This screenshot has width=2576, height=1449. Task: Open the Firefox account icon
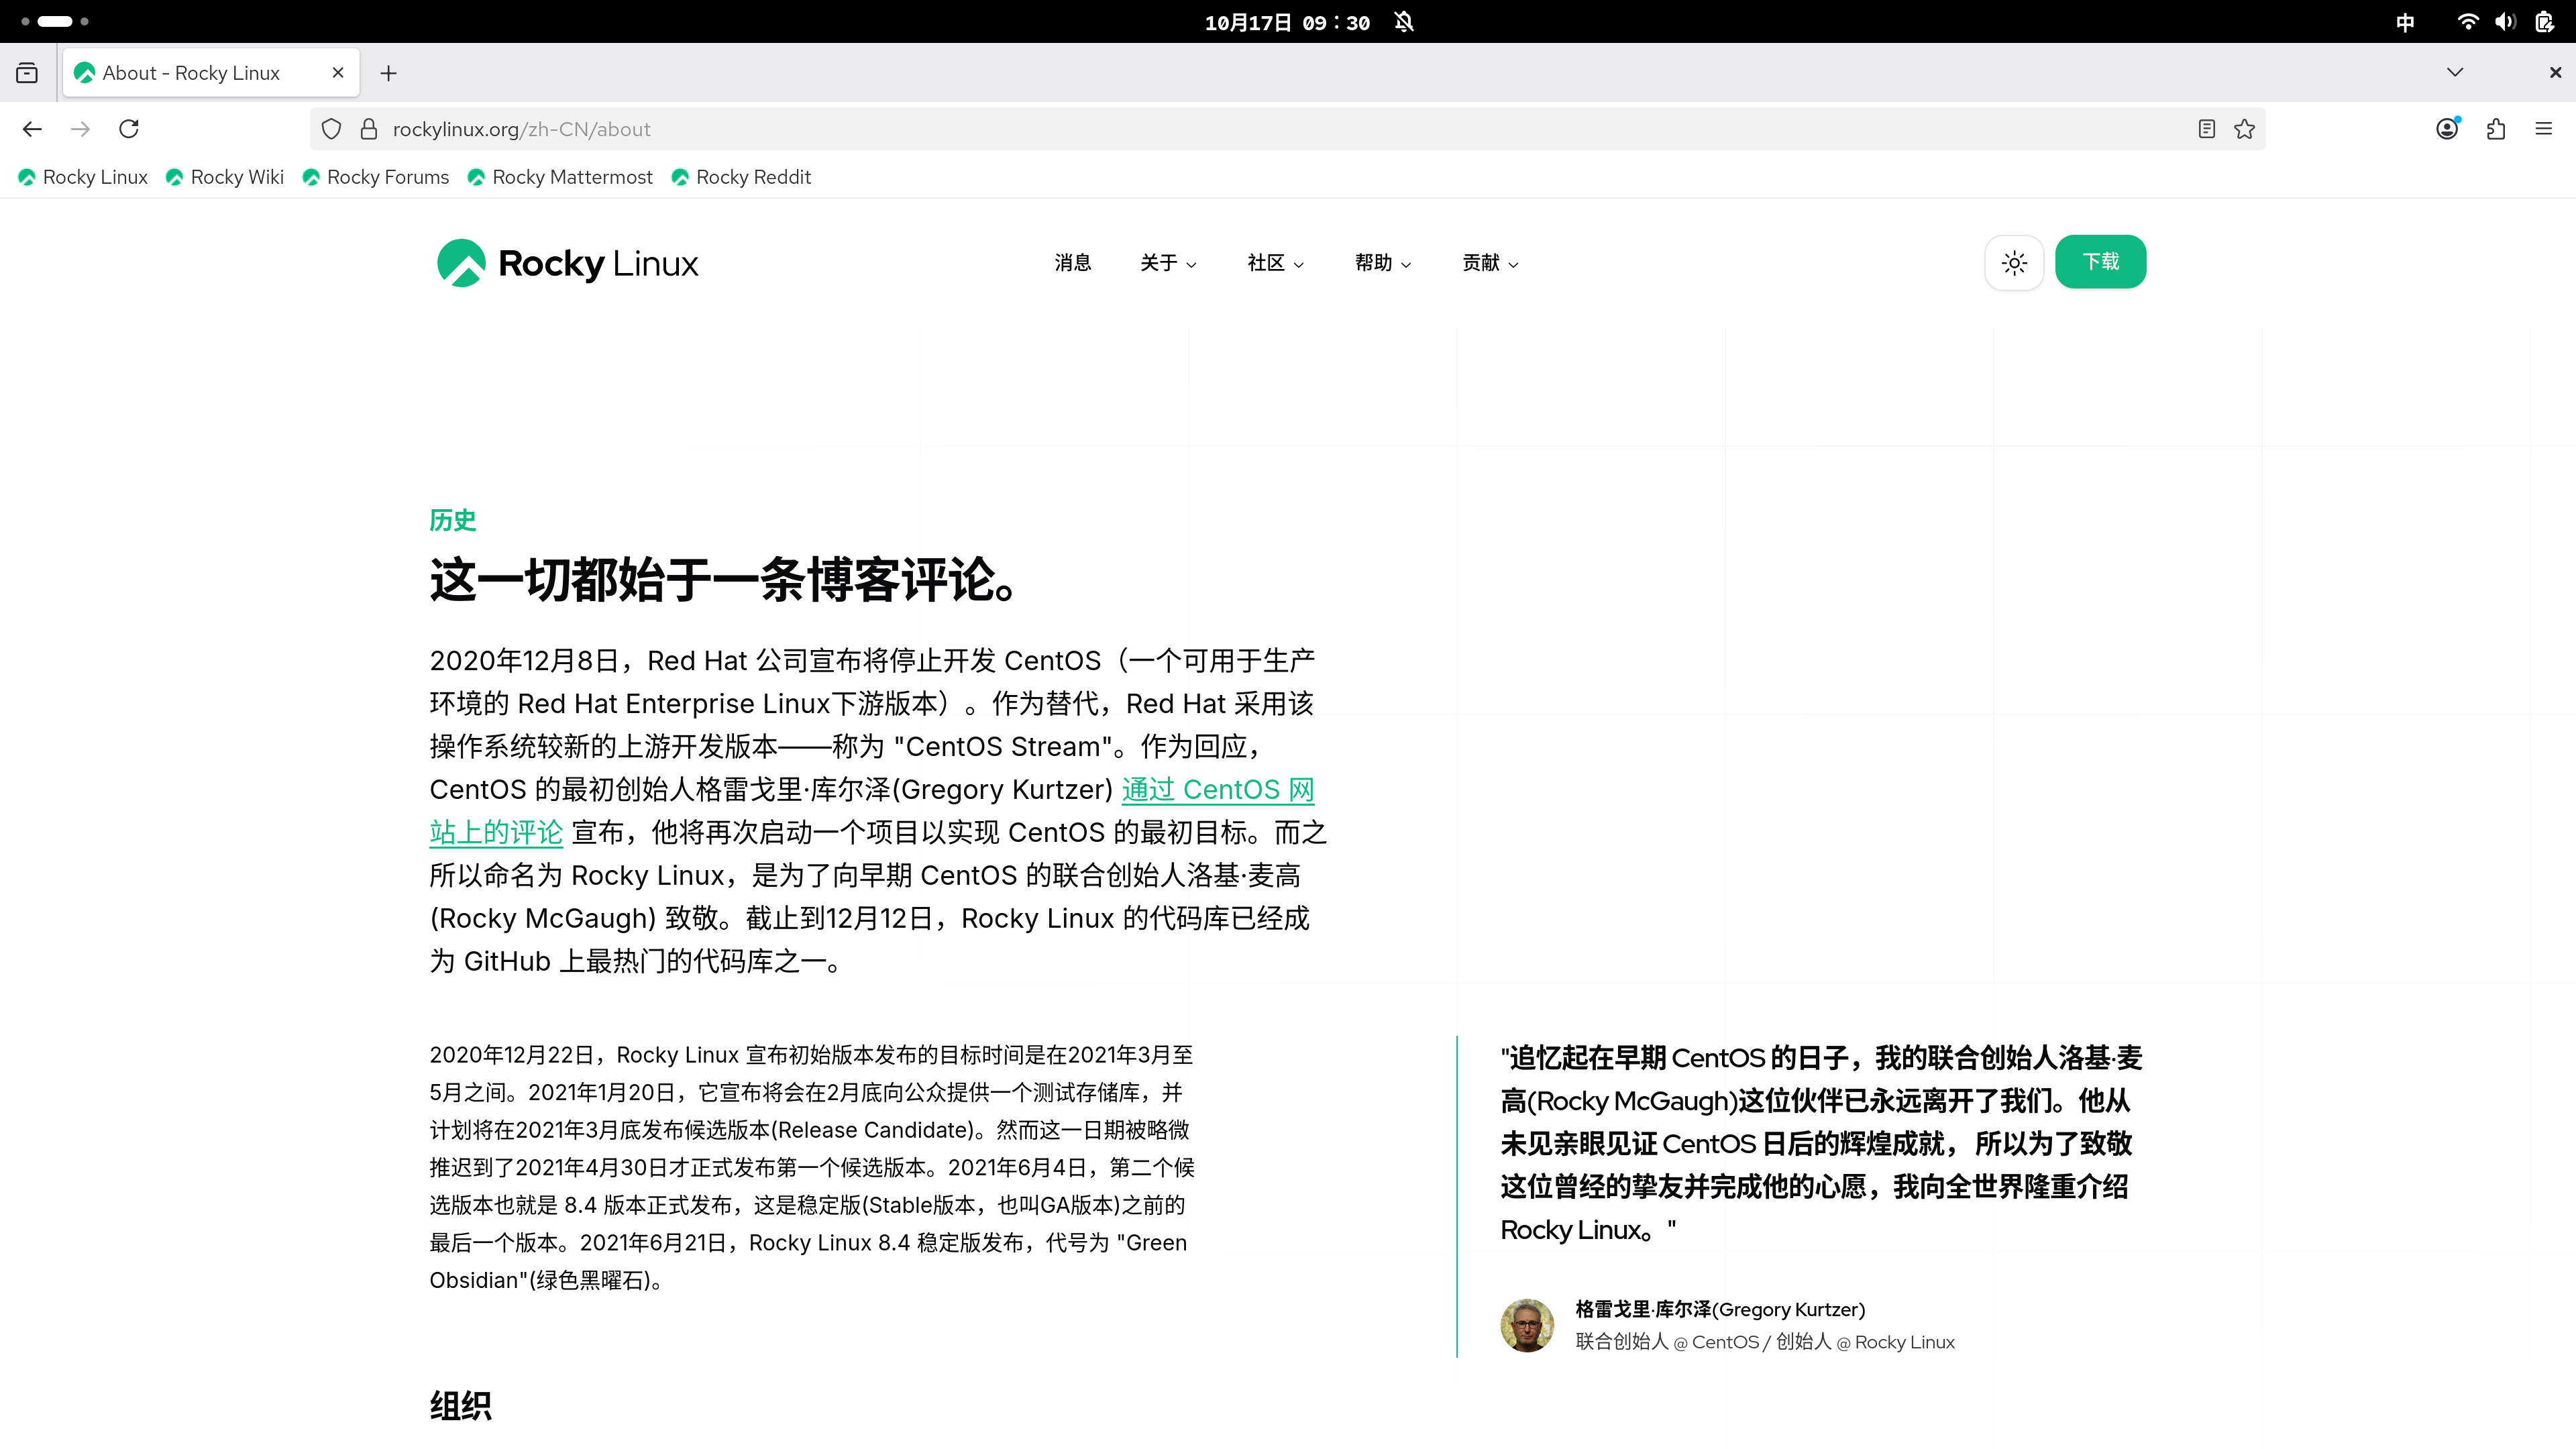2447,129
